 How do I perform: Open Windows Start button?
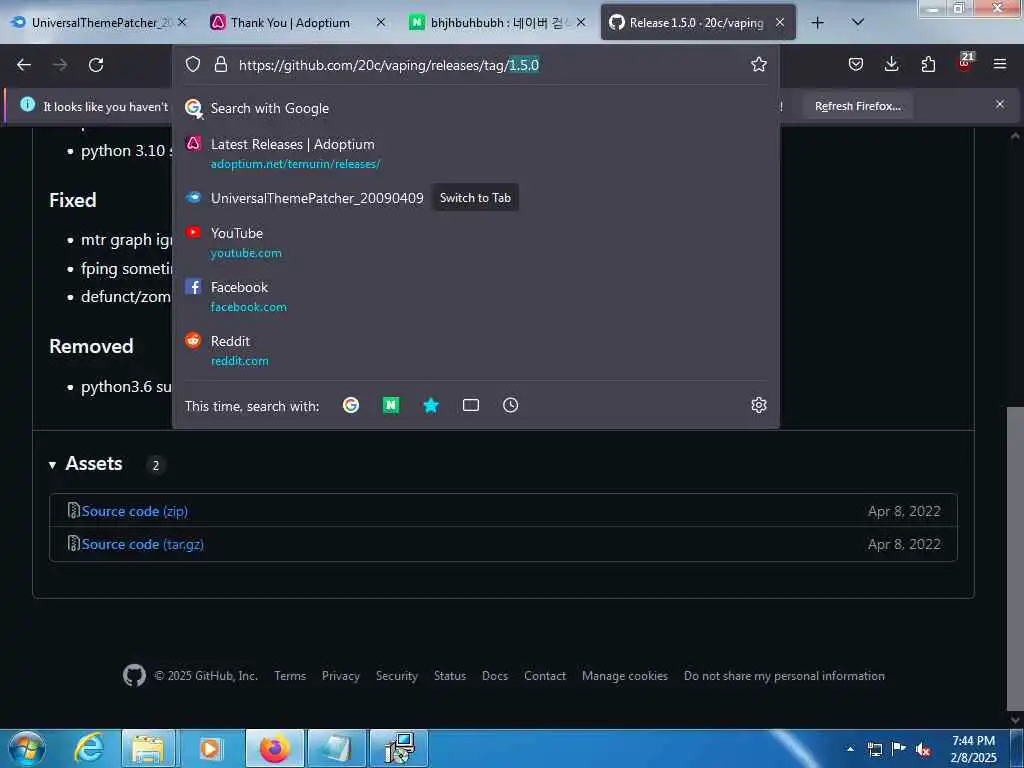(x=27, y=748)
